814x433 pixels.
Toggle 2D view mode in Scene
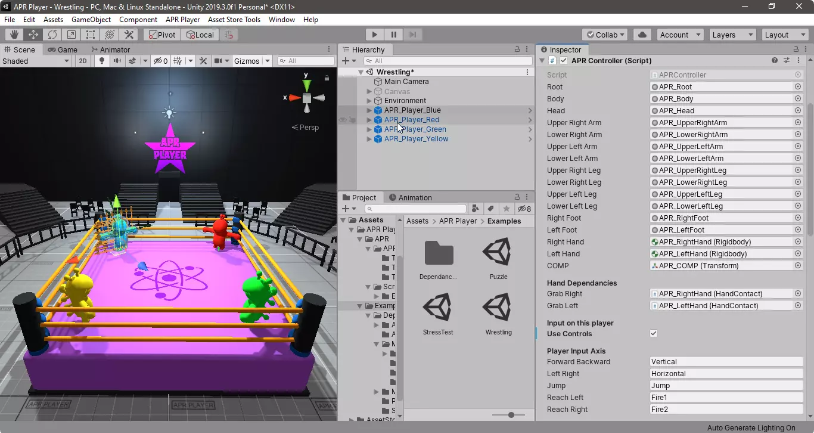[x=82, y=60]
